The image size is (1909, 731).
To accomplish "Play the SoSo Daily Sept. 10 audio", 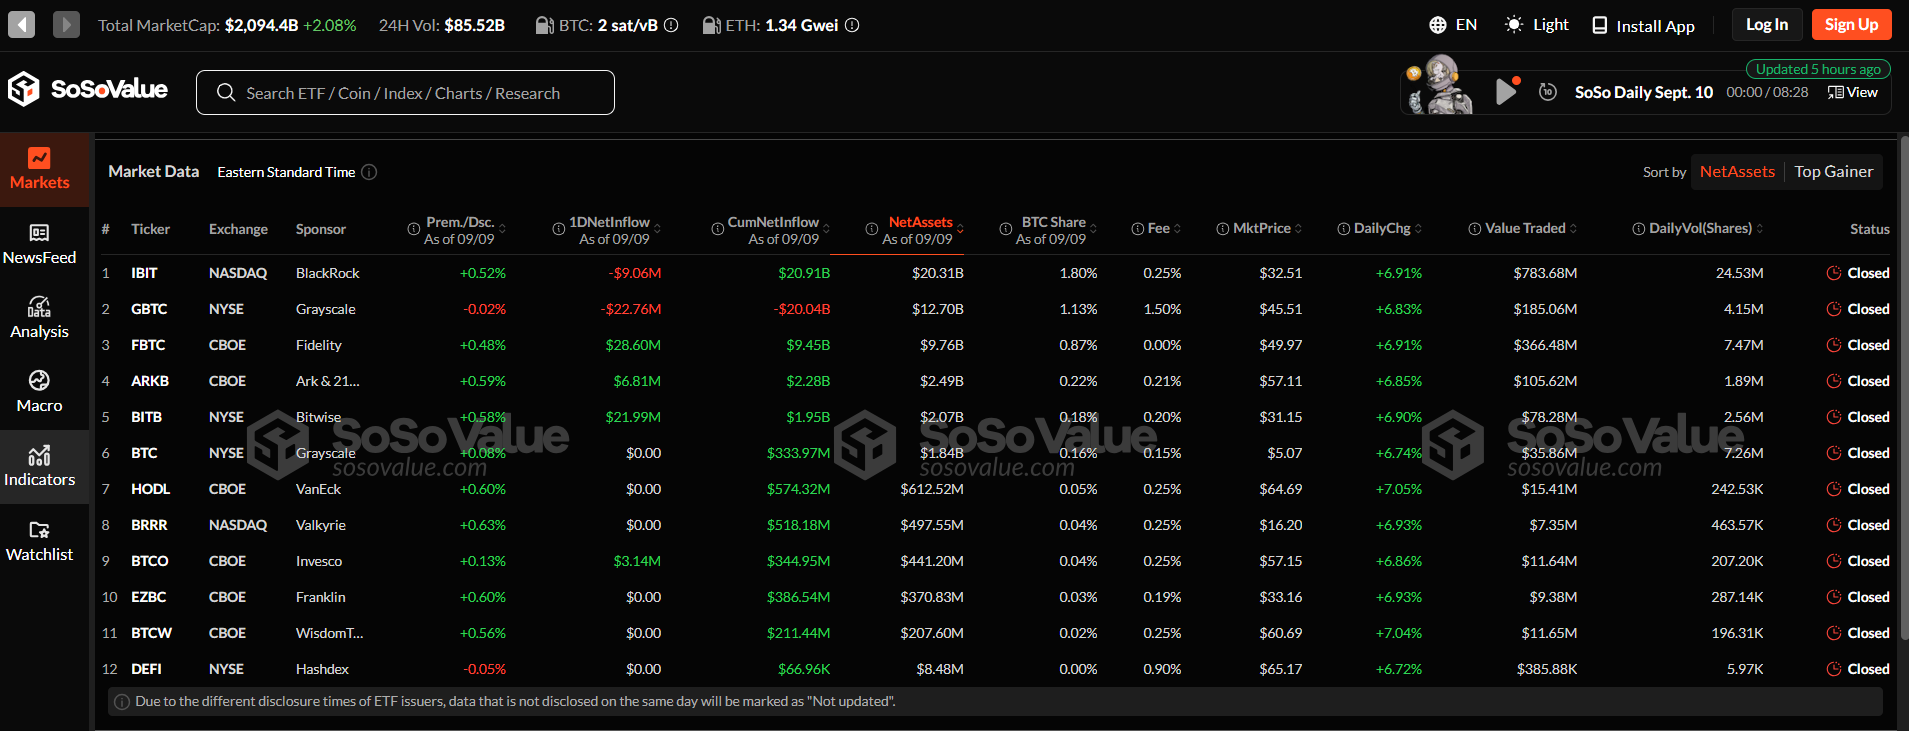I will click(1505, 92).
